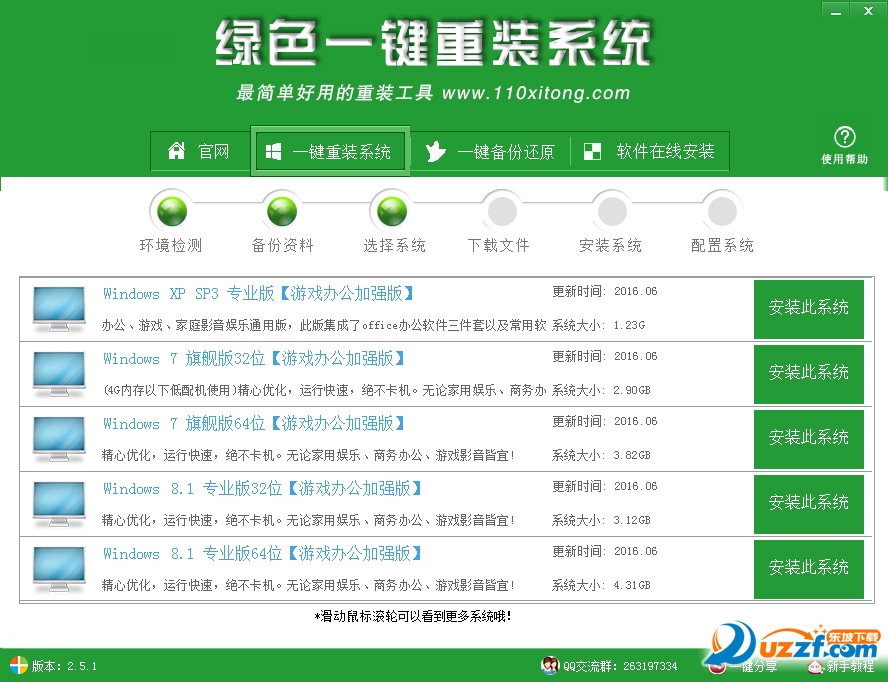
Task: Install Windows 8.1 专业版32位 system
Action: pyautogui.click(x=809, y=504)
